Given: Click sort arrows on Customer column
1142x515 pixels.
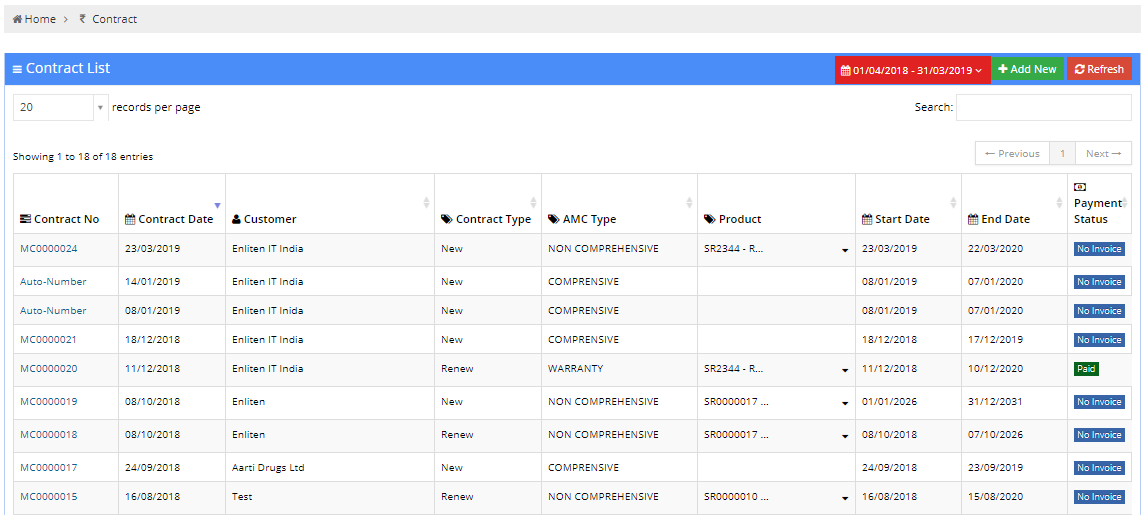Looking at the screenshot, I should [x=427, y=203].
